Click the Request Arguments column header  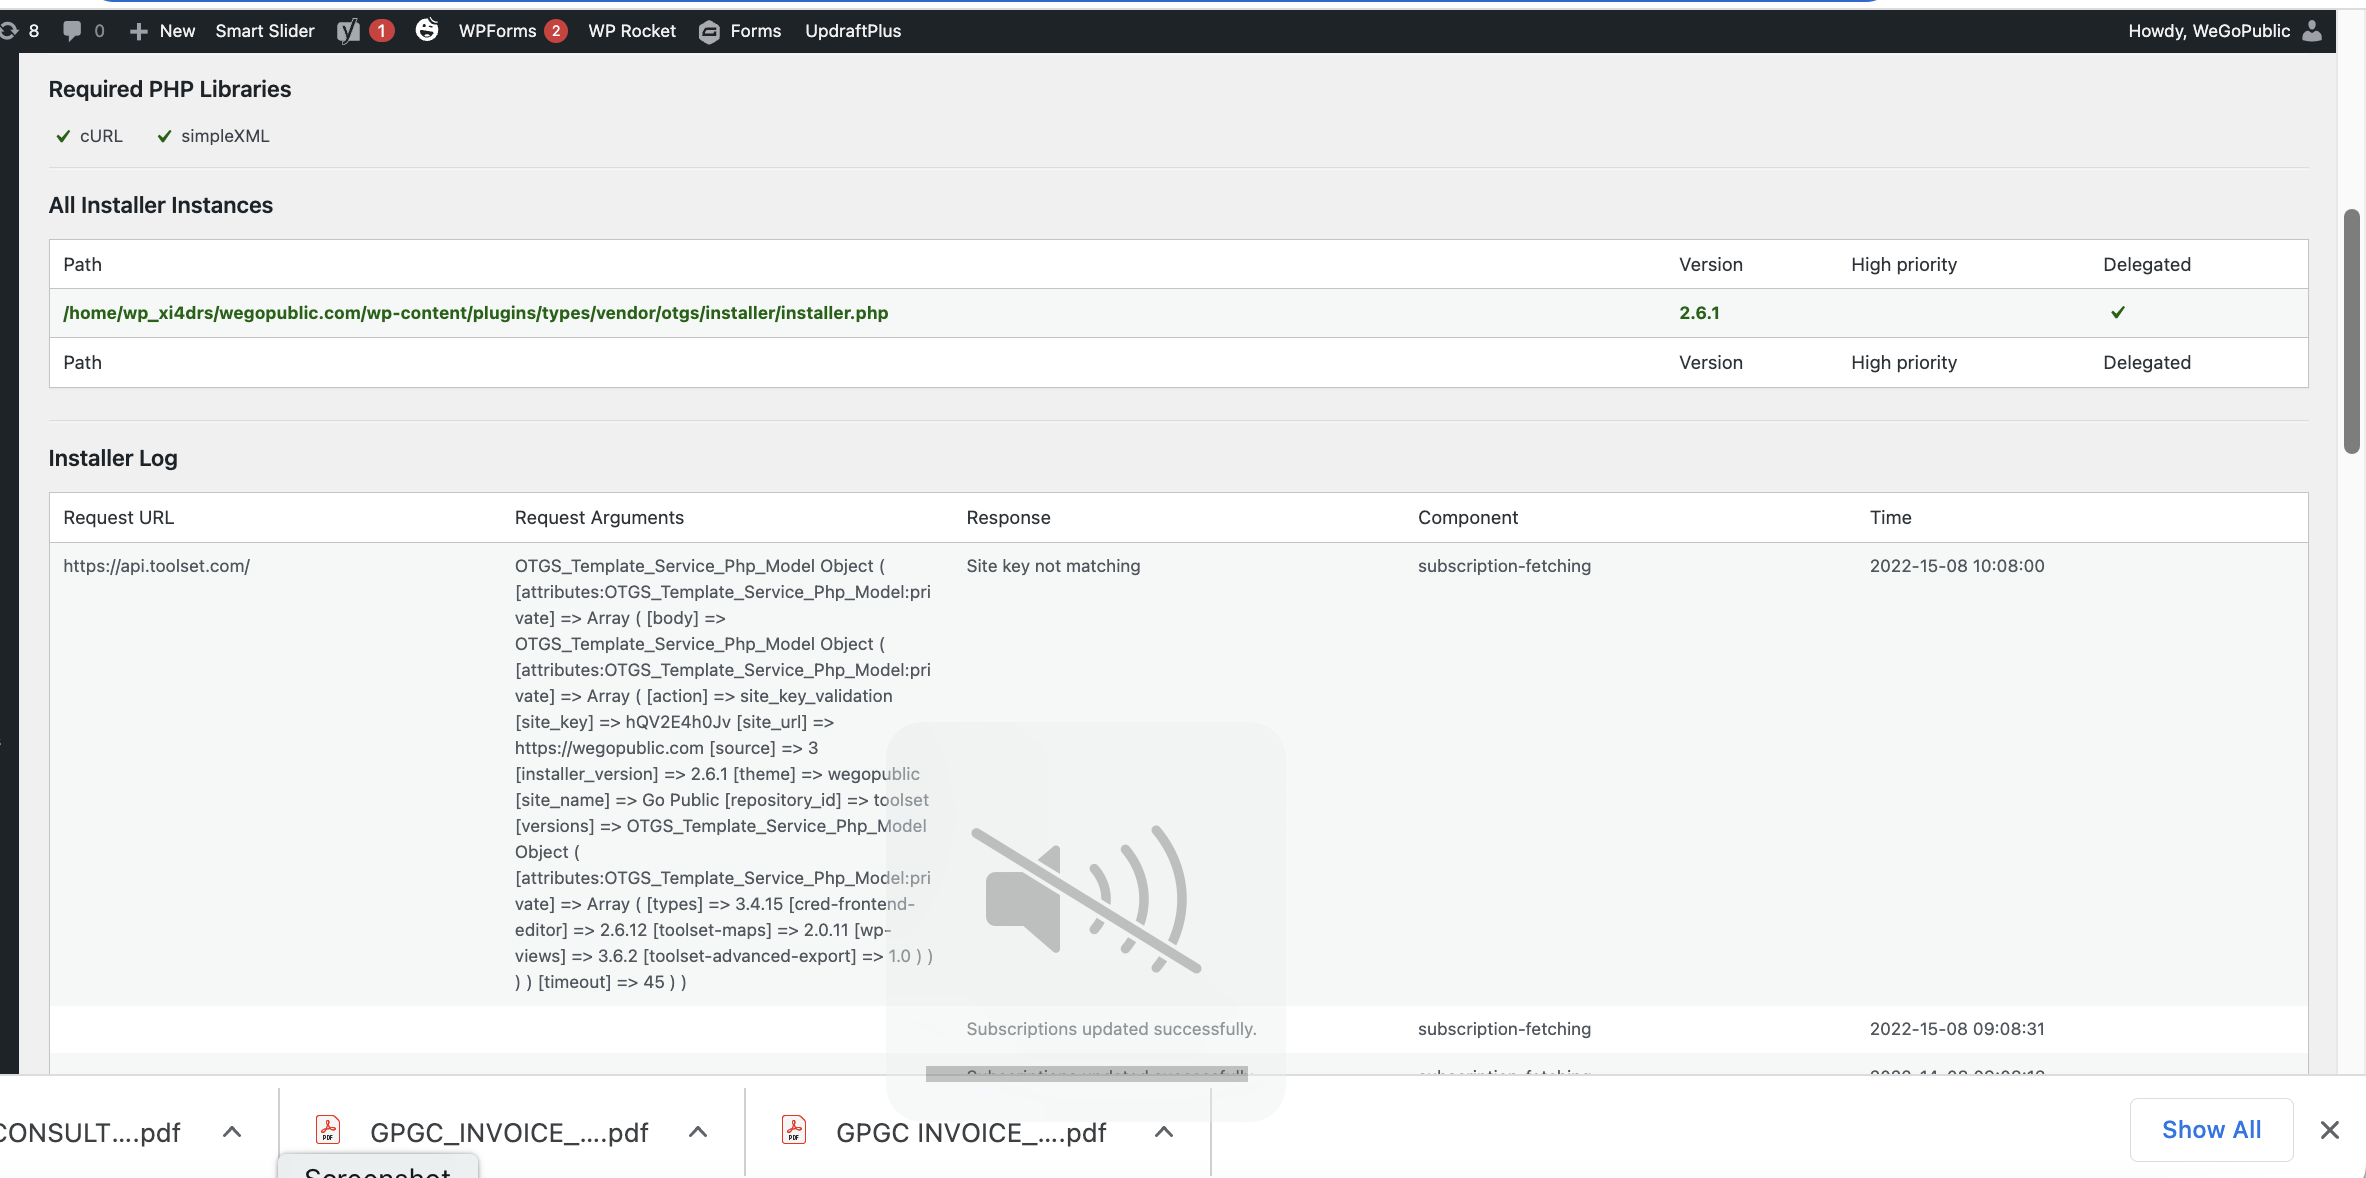pos(599,518)
